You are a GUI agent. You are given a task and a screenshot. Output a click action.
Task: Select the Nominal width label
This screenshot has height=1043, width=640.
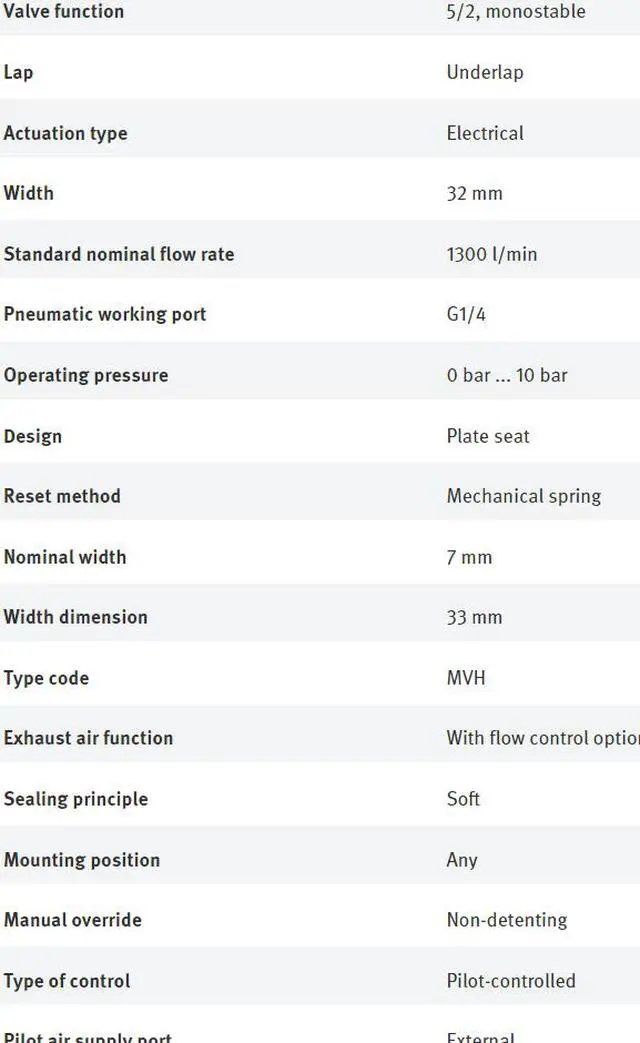click(x=65, y=557)
